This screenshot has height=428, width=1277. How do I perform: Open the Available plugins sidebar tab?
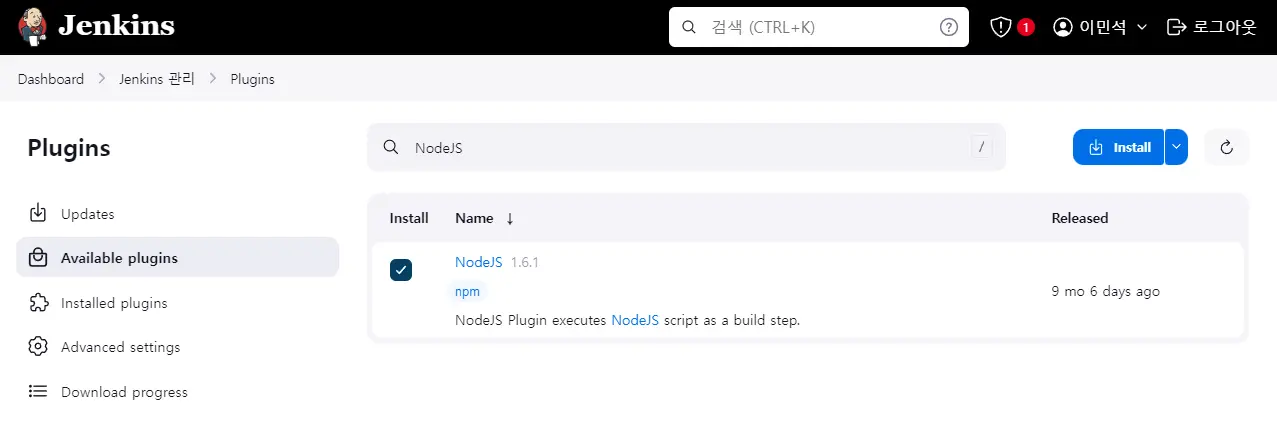coord(119,258)
